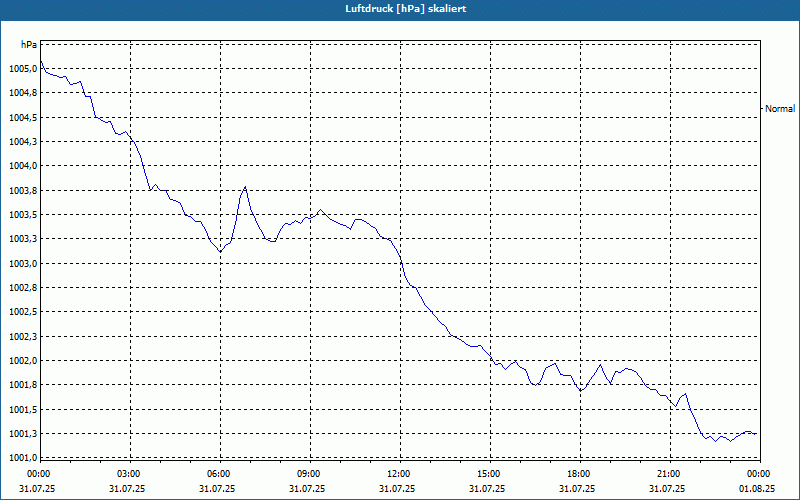Select the 31.07.25 date under 18:00
This screenshot has height=500, width=800.
point(577,488)
